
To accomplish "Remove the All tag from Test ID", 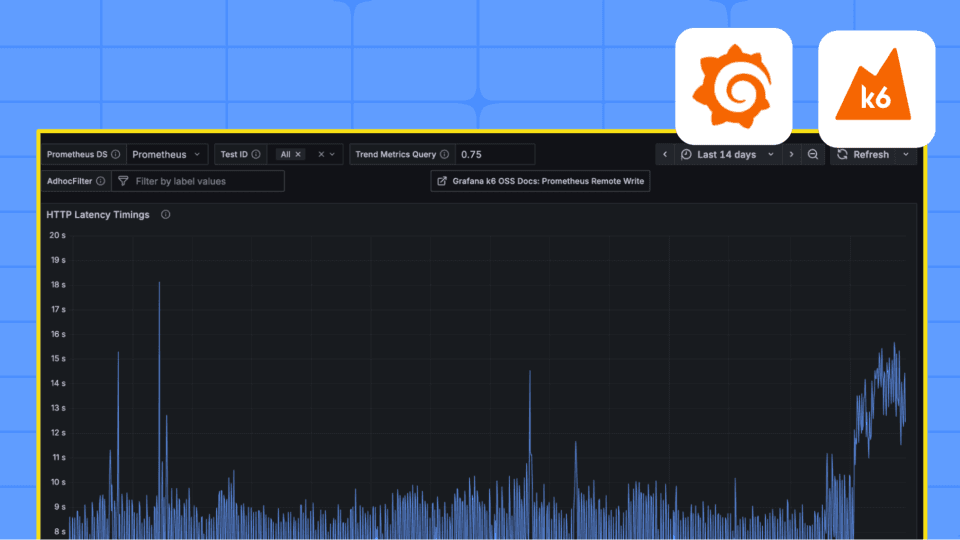I will [x=298, y=154].
